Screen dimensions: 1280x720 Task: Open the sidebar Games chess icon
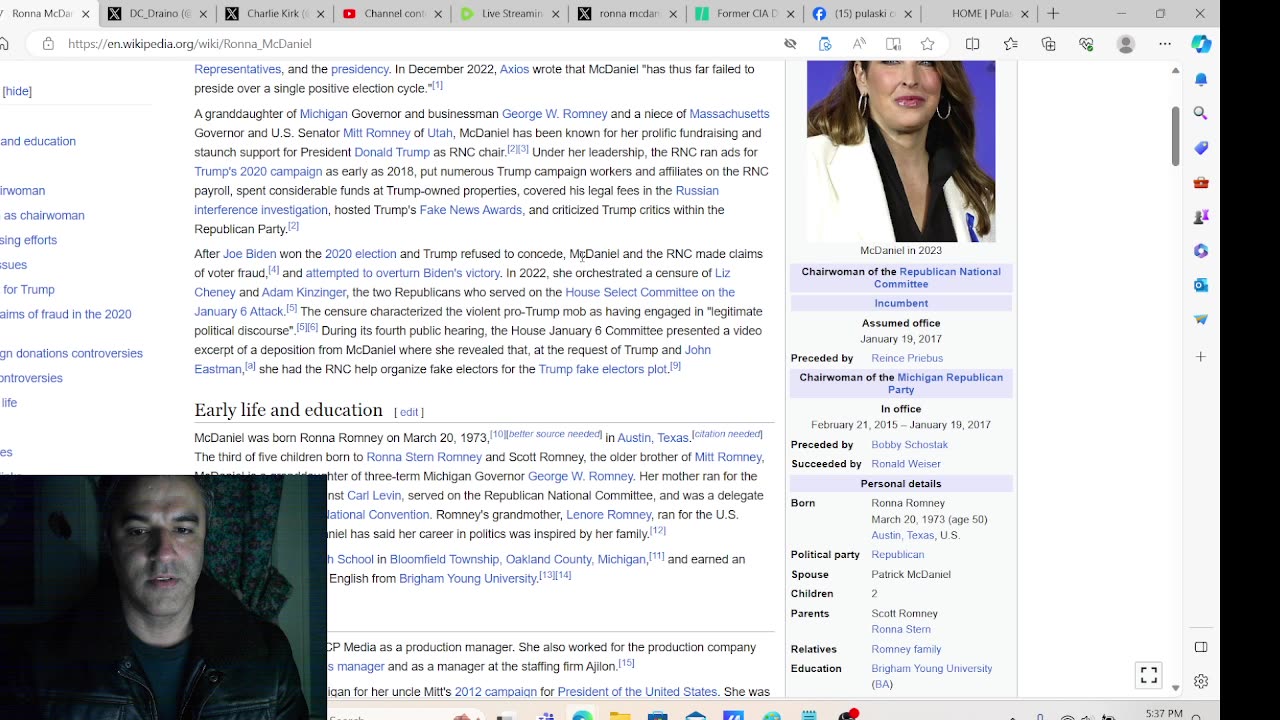(1201, 216)
